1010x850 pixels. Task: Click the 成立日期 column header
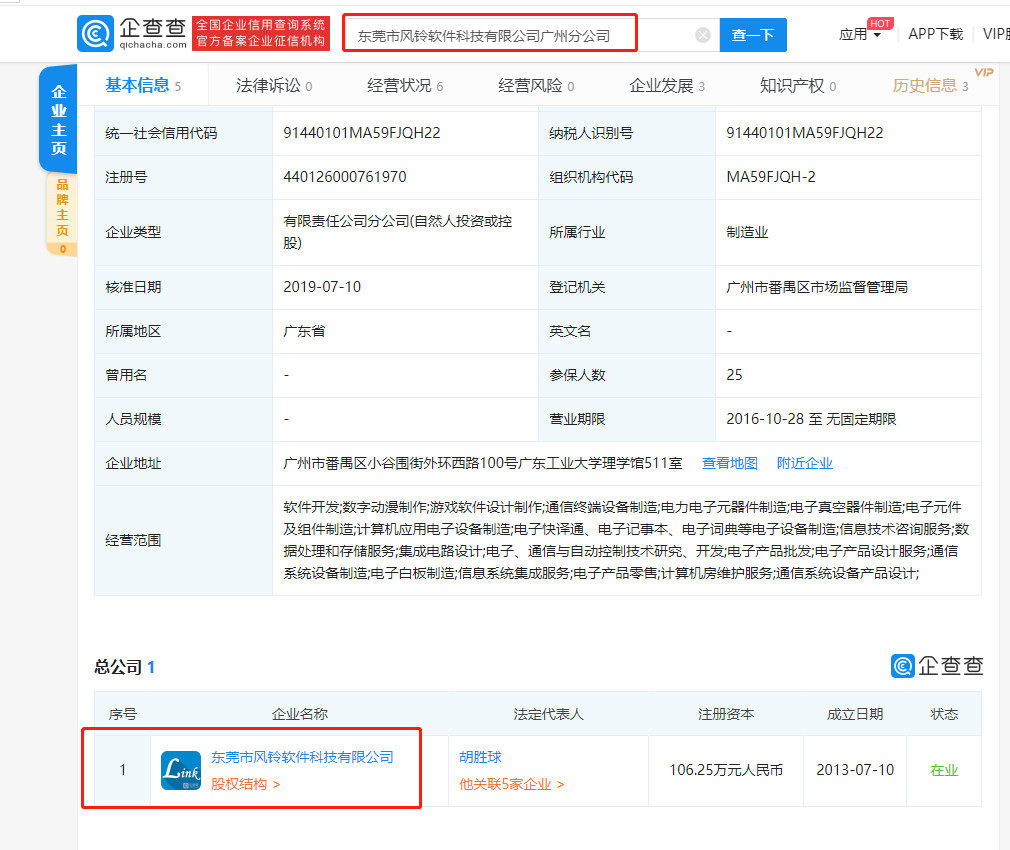(855, 713)
